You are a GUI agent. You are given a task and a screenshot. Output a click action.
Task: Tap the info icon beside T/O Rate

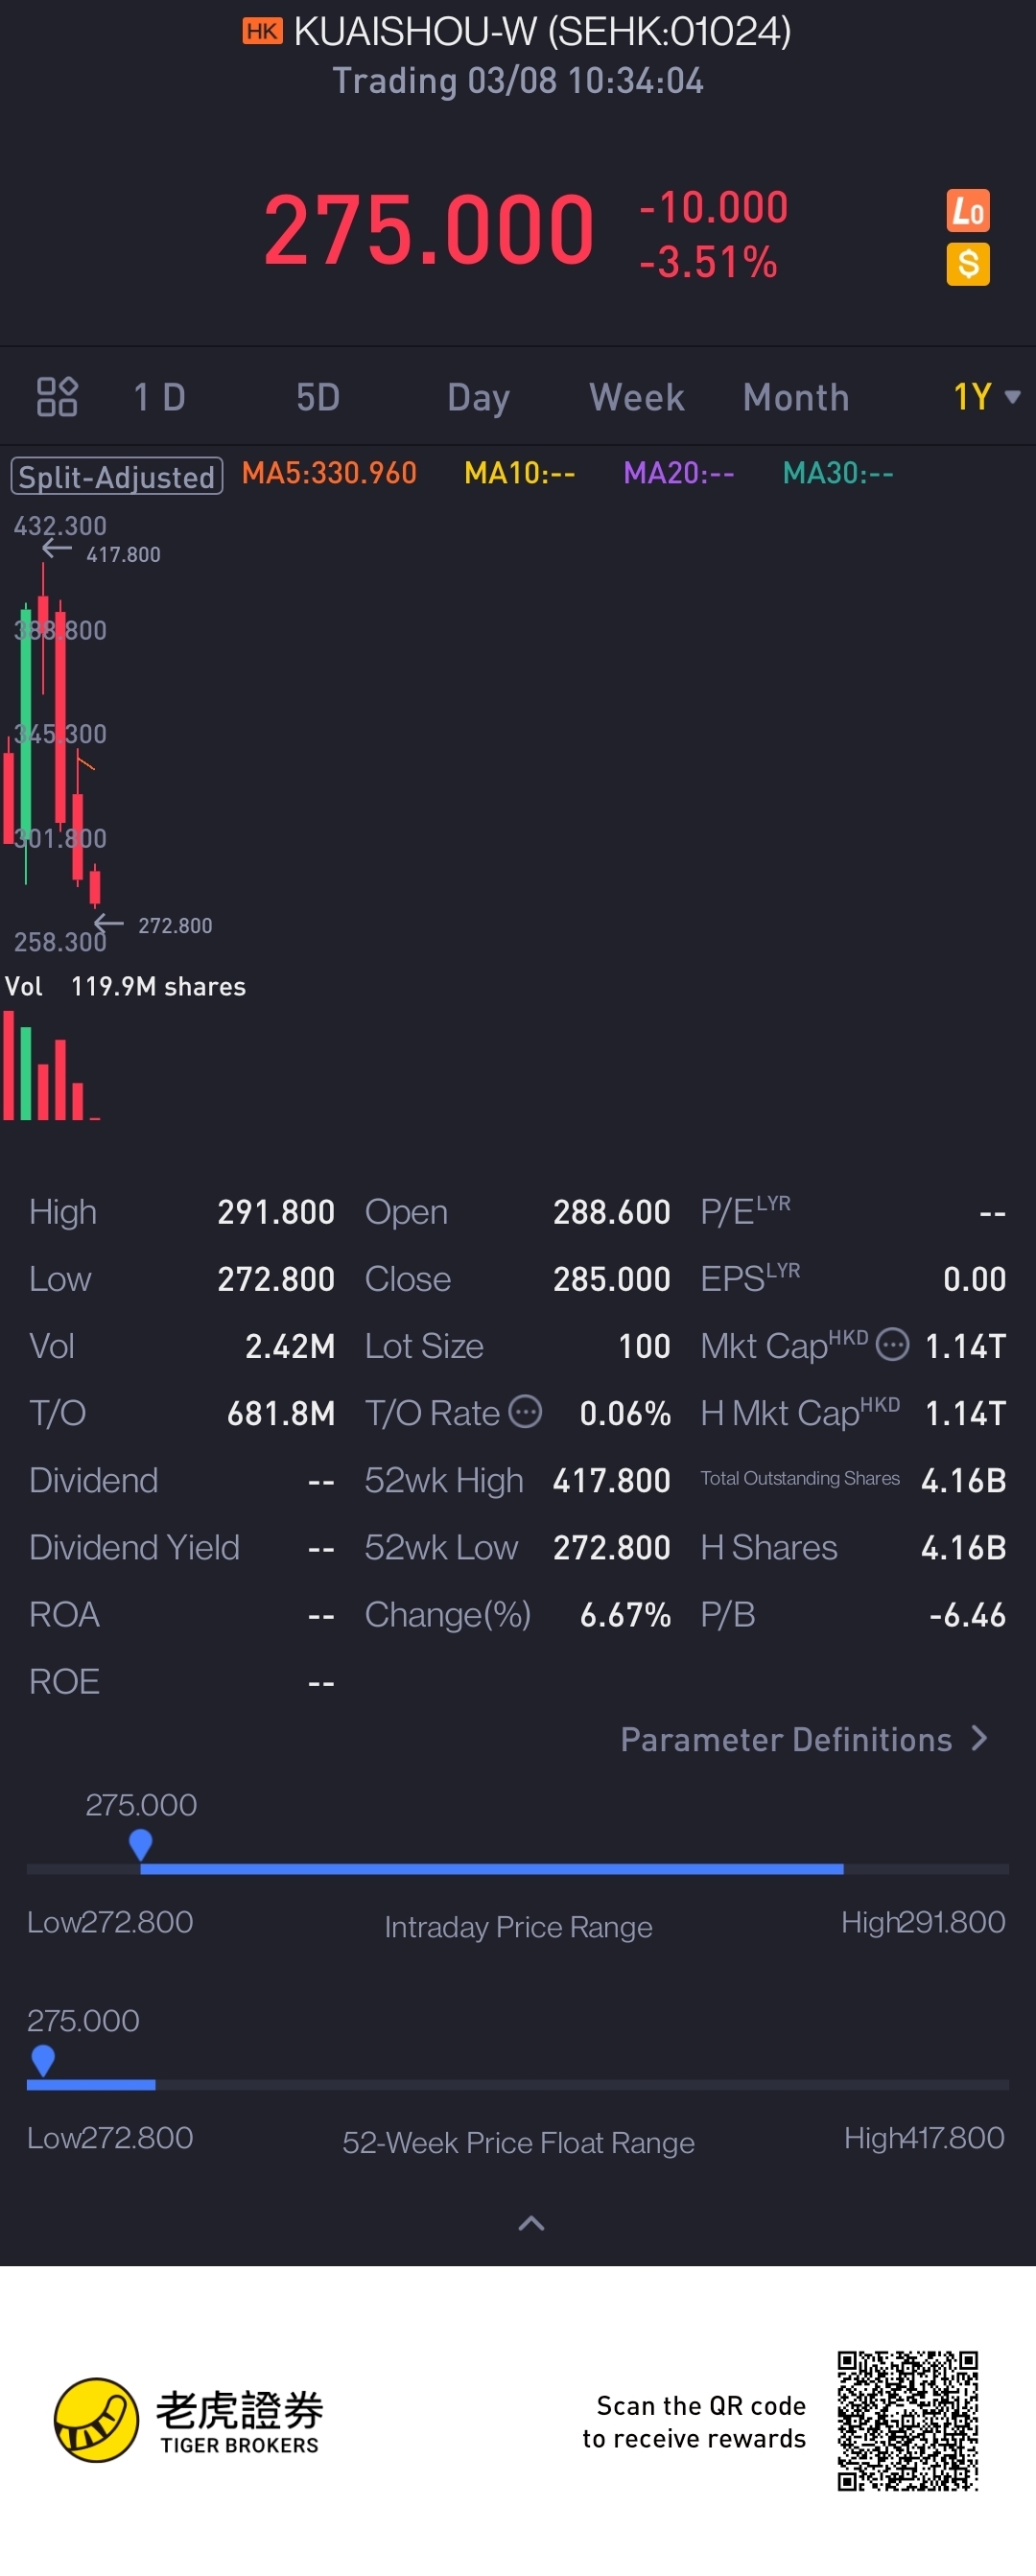click(525, 1412)
